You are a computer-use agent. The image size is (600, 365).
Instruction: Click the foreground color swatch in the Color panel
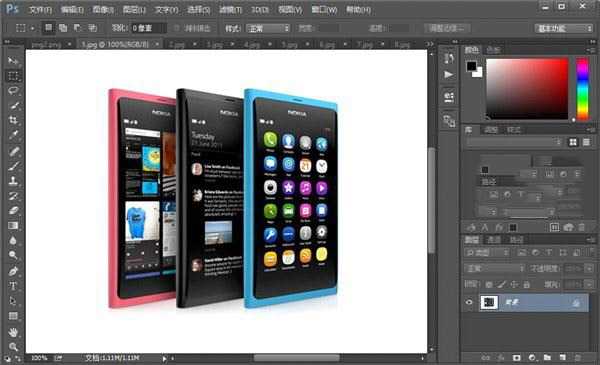(x=471, y=66)
